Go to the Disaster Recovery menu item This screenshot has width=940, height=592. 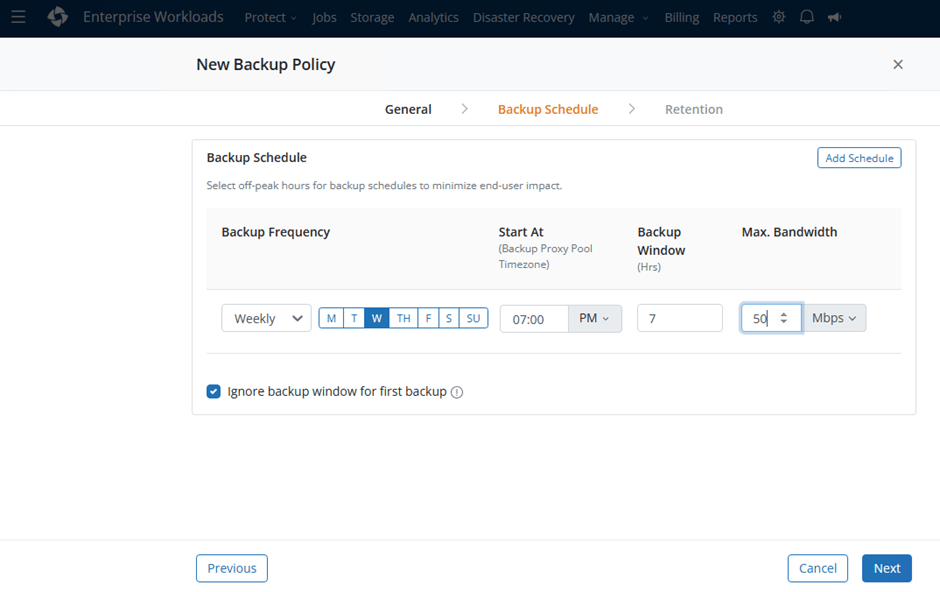pyautogui.click(x=523, y=17)
